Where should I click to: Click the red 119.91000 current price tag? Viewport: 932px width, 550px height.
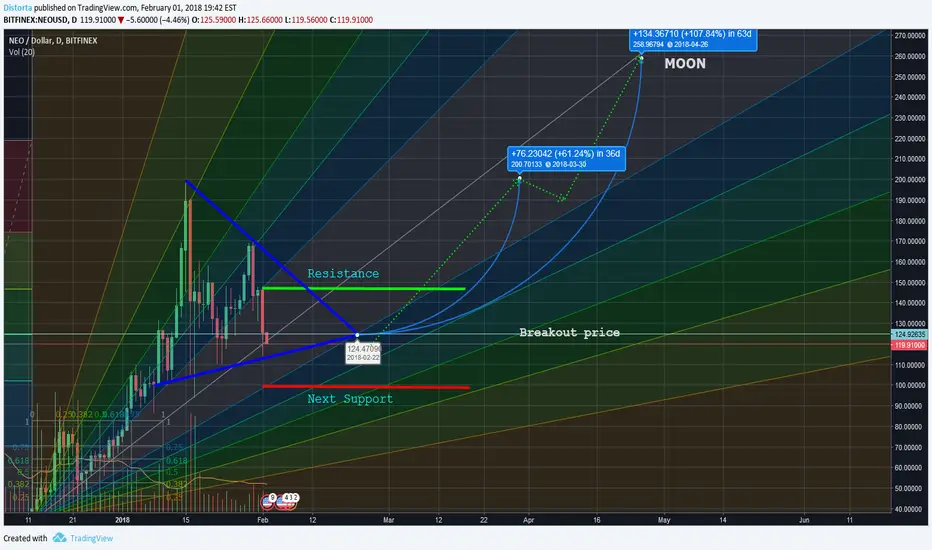[909, 345]
